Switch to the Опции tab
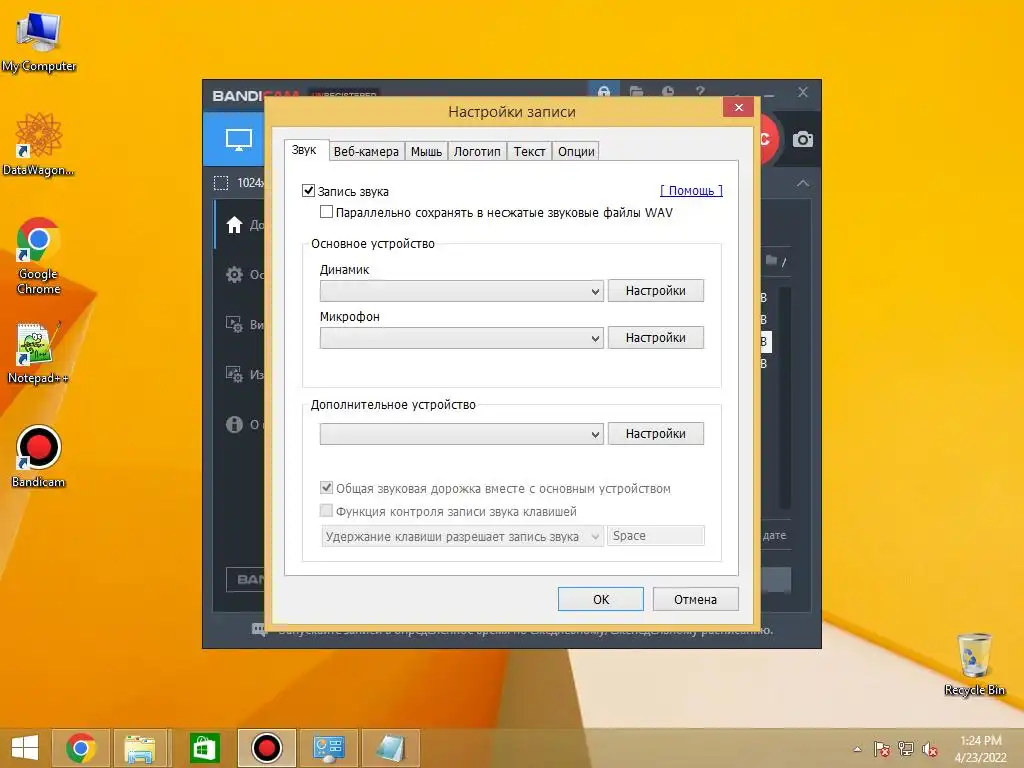The height and width of the screenshot is (768, 1024). [x=576, y=152]
